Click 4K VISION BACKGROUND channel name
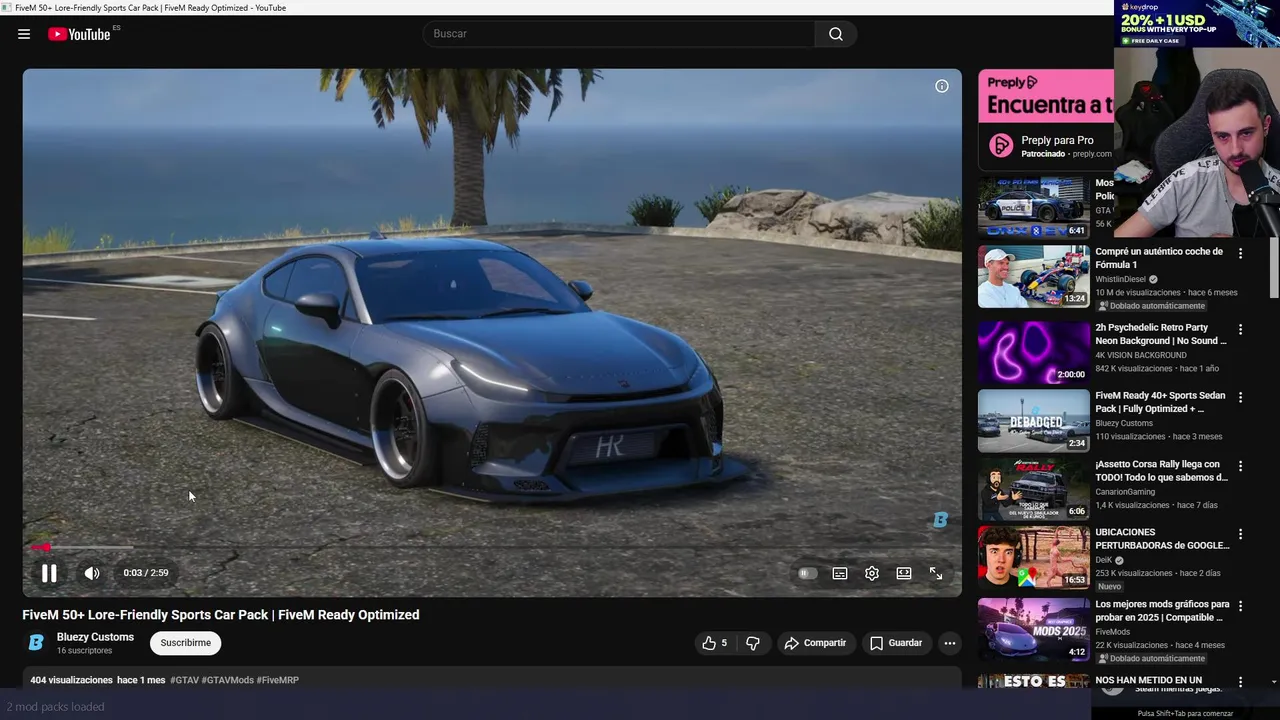This screenshot has width=1280, height=720. pos(1141,355)
